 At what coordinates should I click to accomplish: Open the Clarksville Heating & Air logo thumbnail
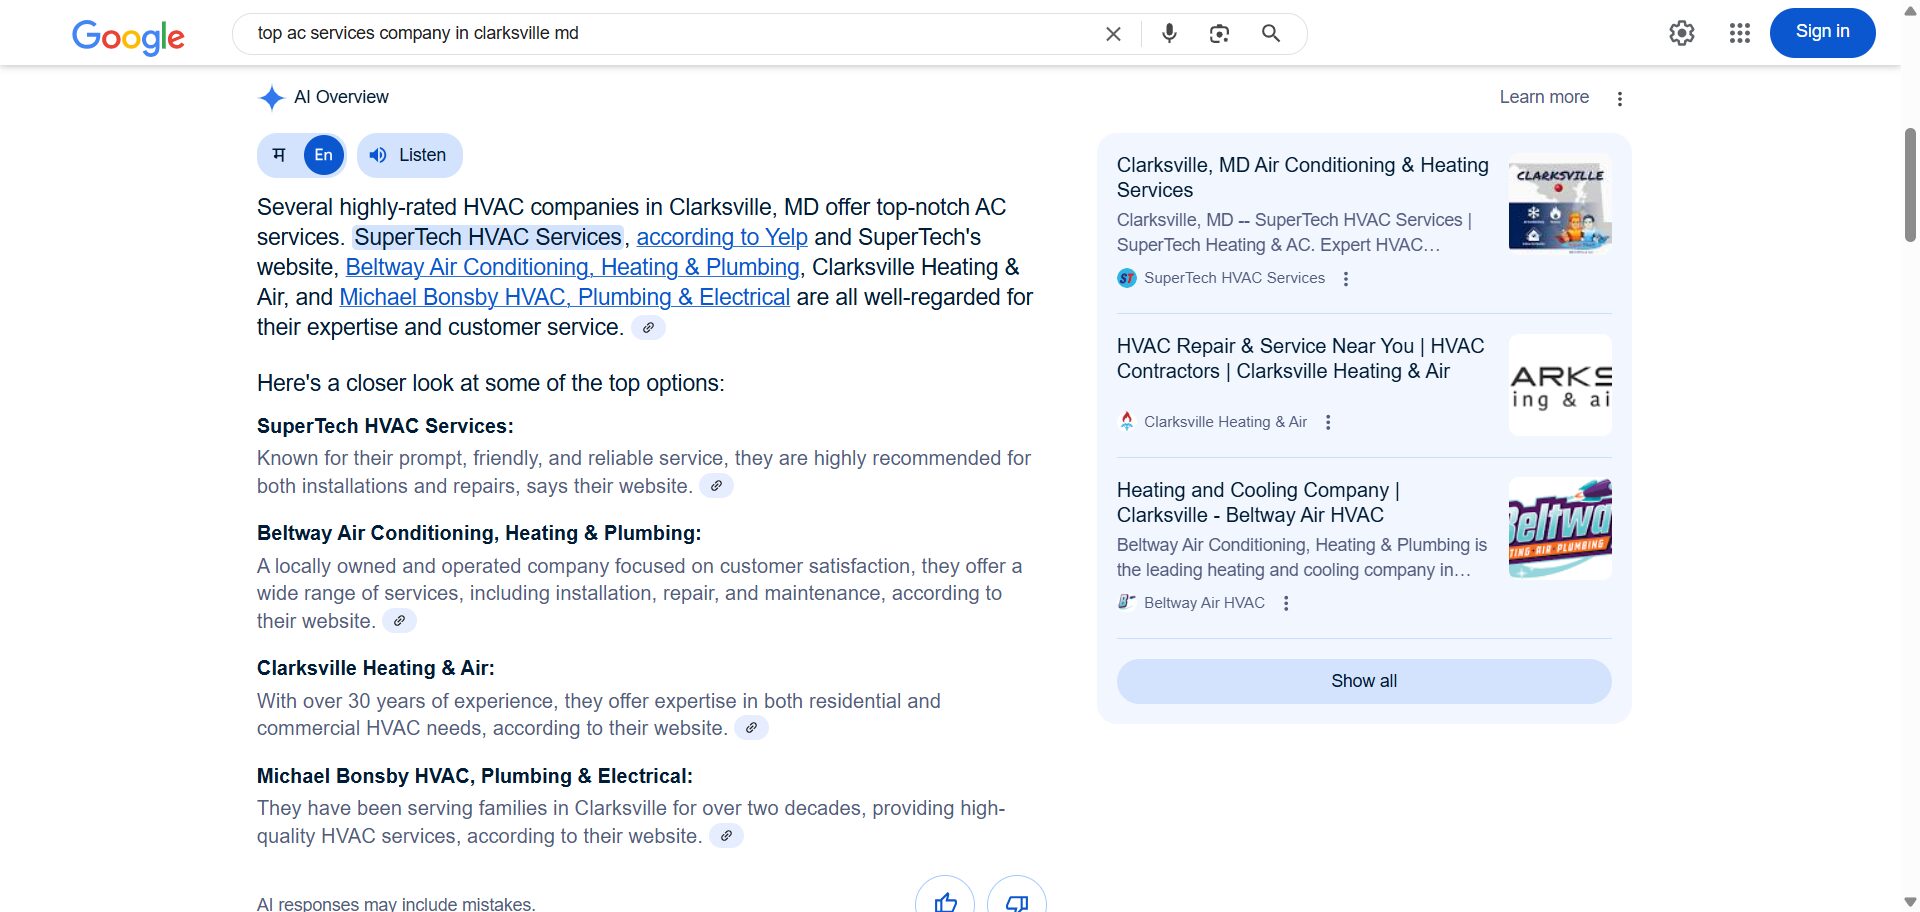(1560, 385)
